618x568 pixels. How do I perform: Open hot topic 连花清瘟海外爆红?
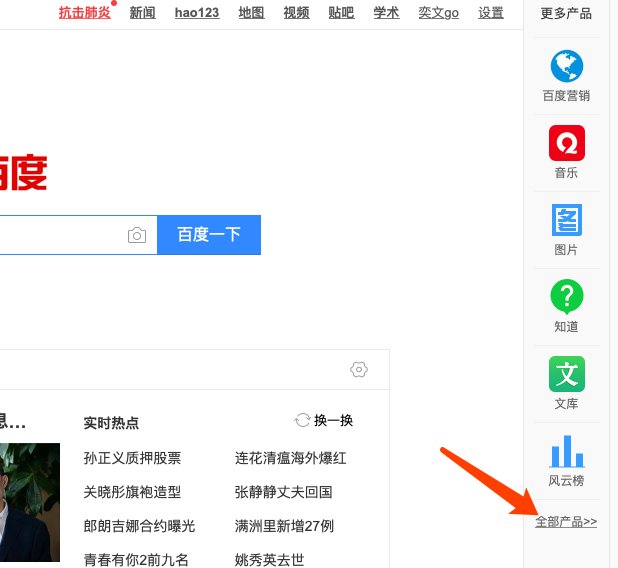(x=290, y=458)
